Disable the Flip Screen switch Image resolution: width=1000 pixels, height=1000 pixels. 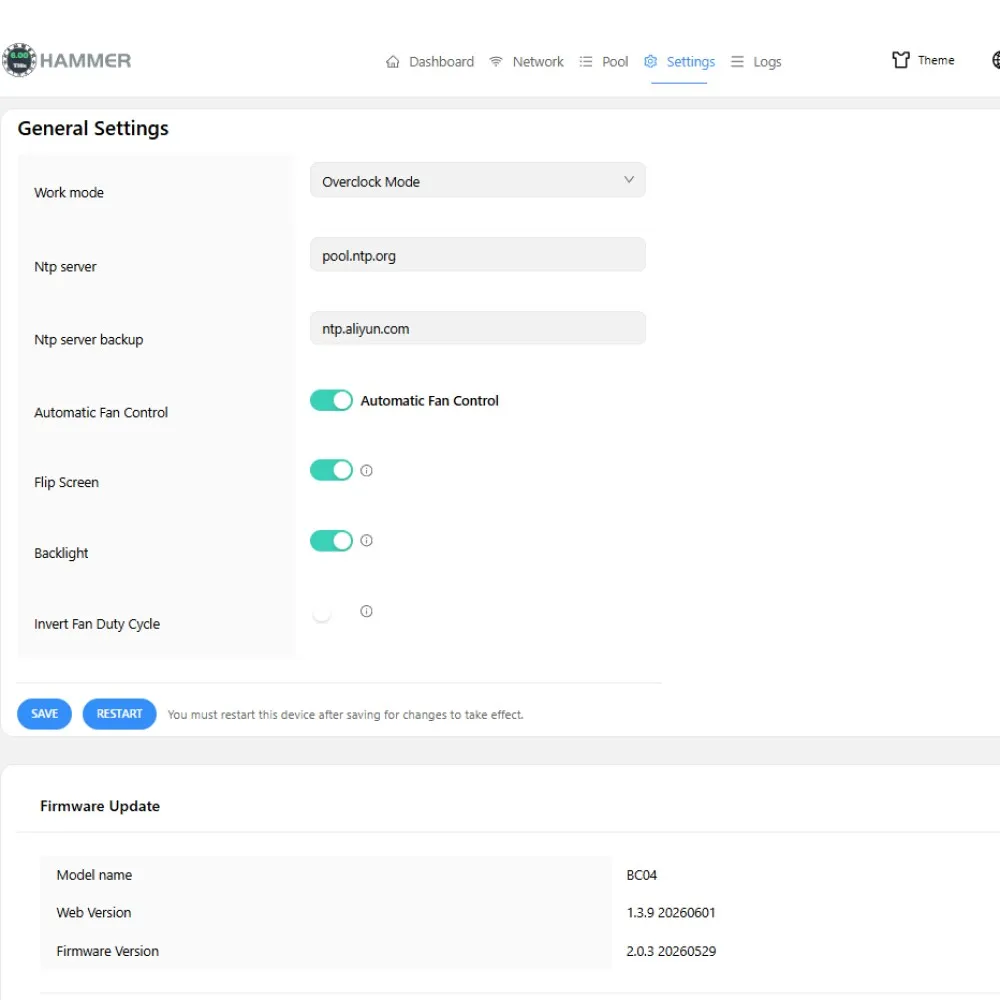pos(331,470)
